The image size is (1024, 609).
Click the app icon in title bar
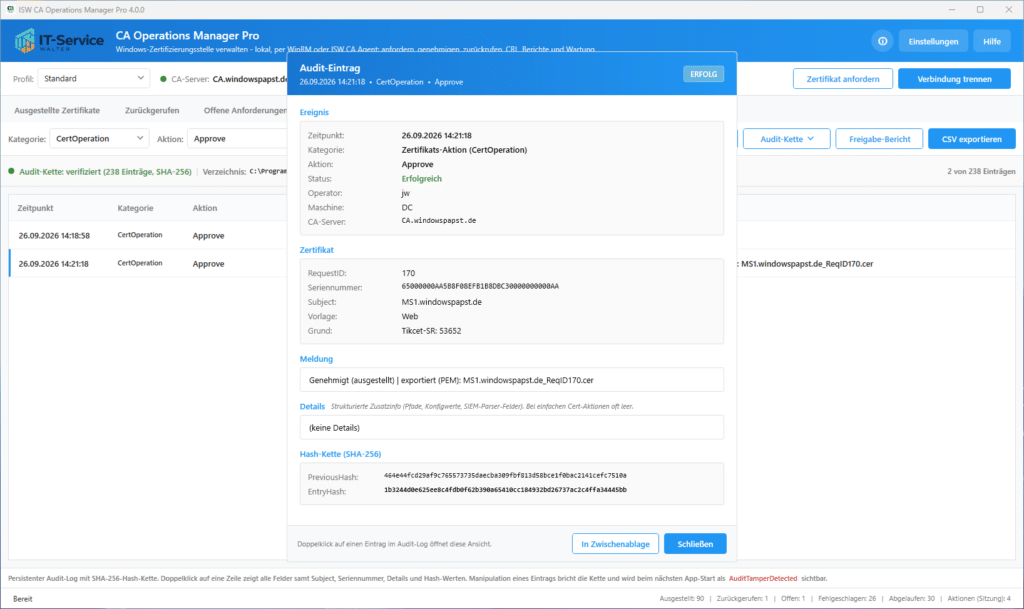[x=10, y=10]
